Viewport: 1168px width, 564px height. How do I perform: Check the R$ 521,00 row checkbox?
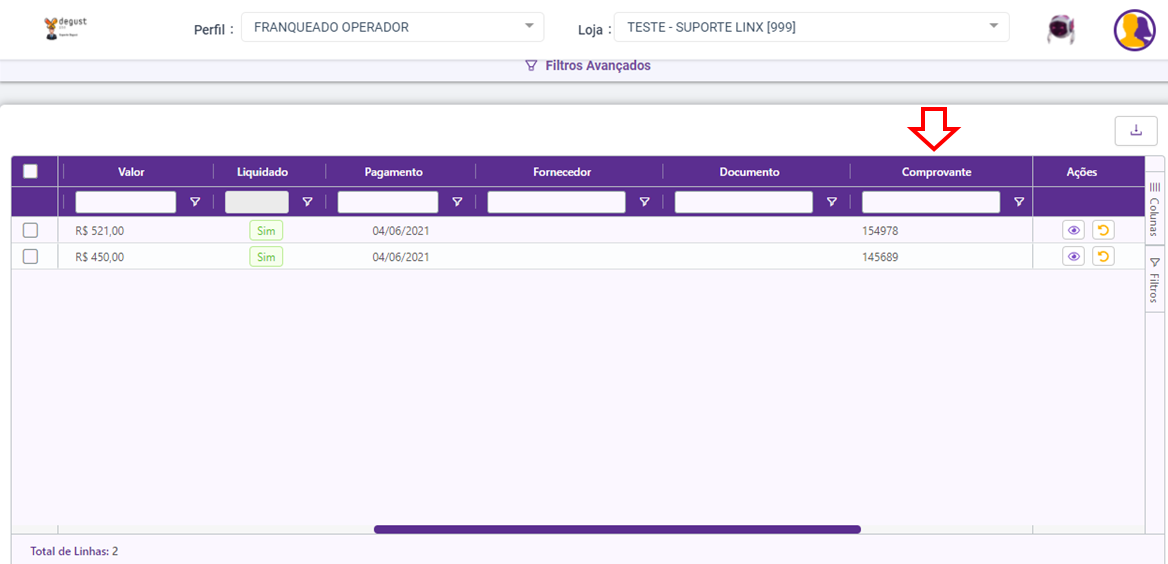coord(31,231)
